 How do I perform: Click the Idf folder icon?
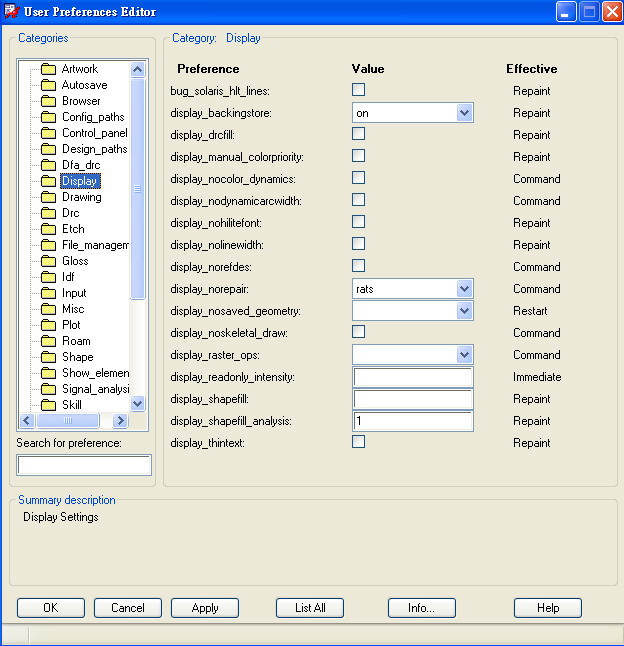point(48,277)
